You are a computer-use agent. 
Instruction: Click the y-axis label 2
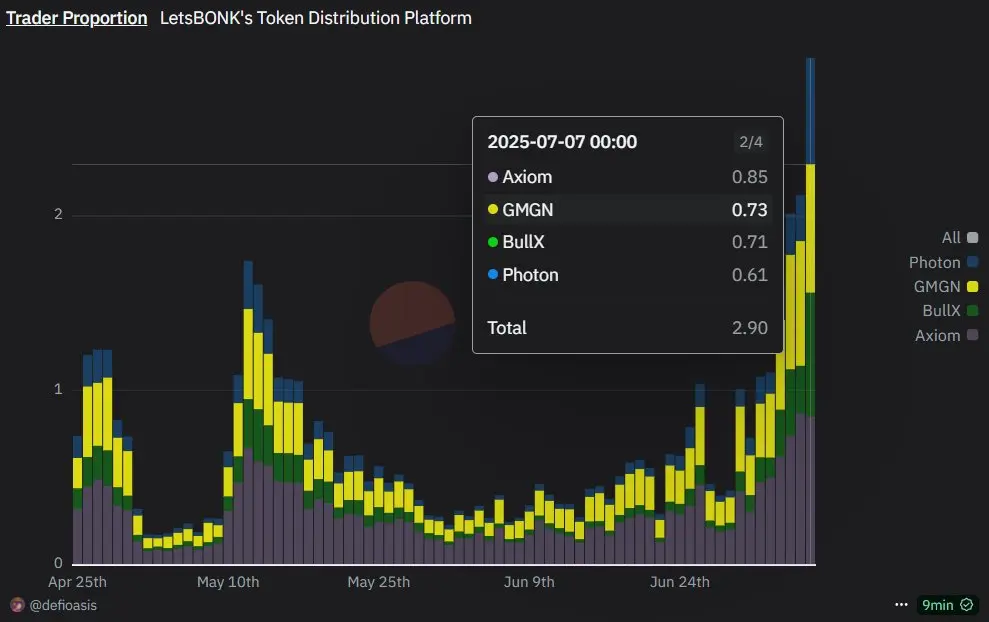coord(58,214)
